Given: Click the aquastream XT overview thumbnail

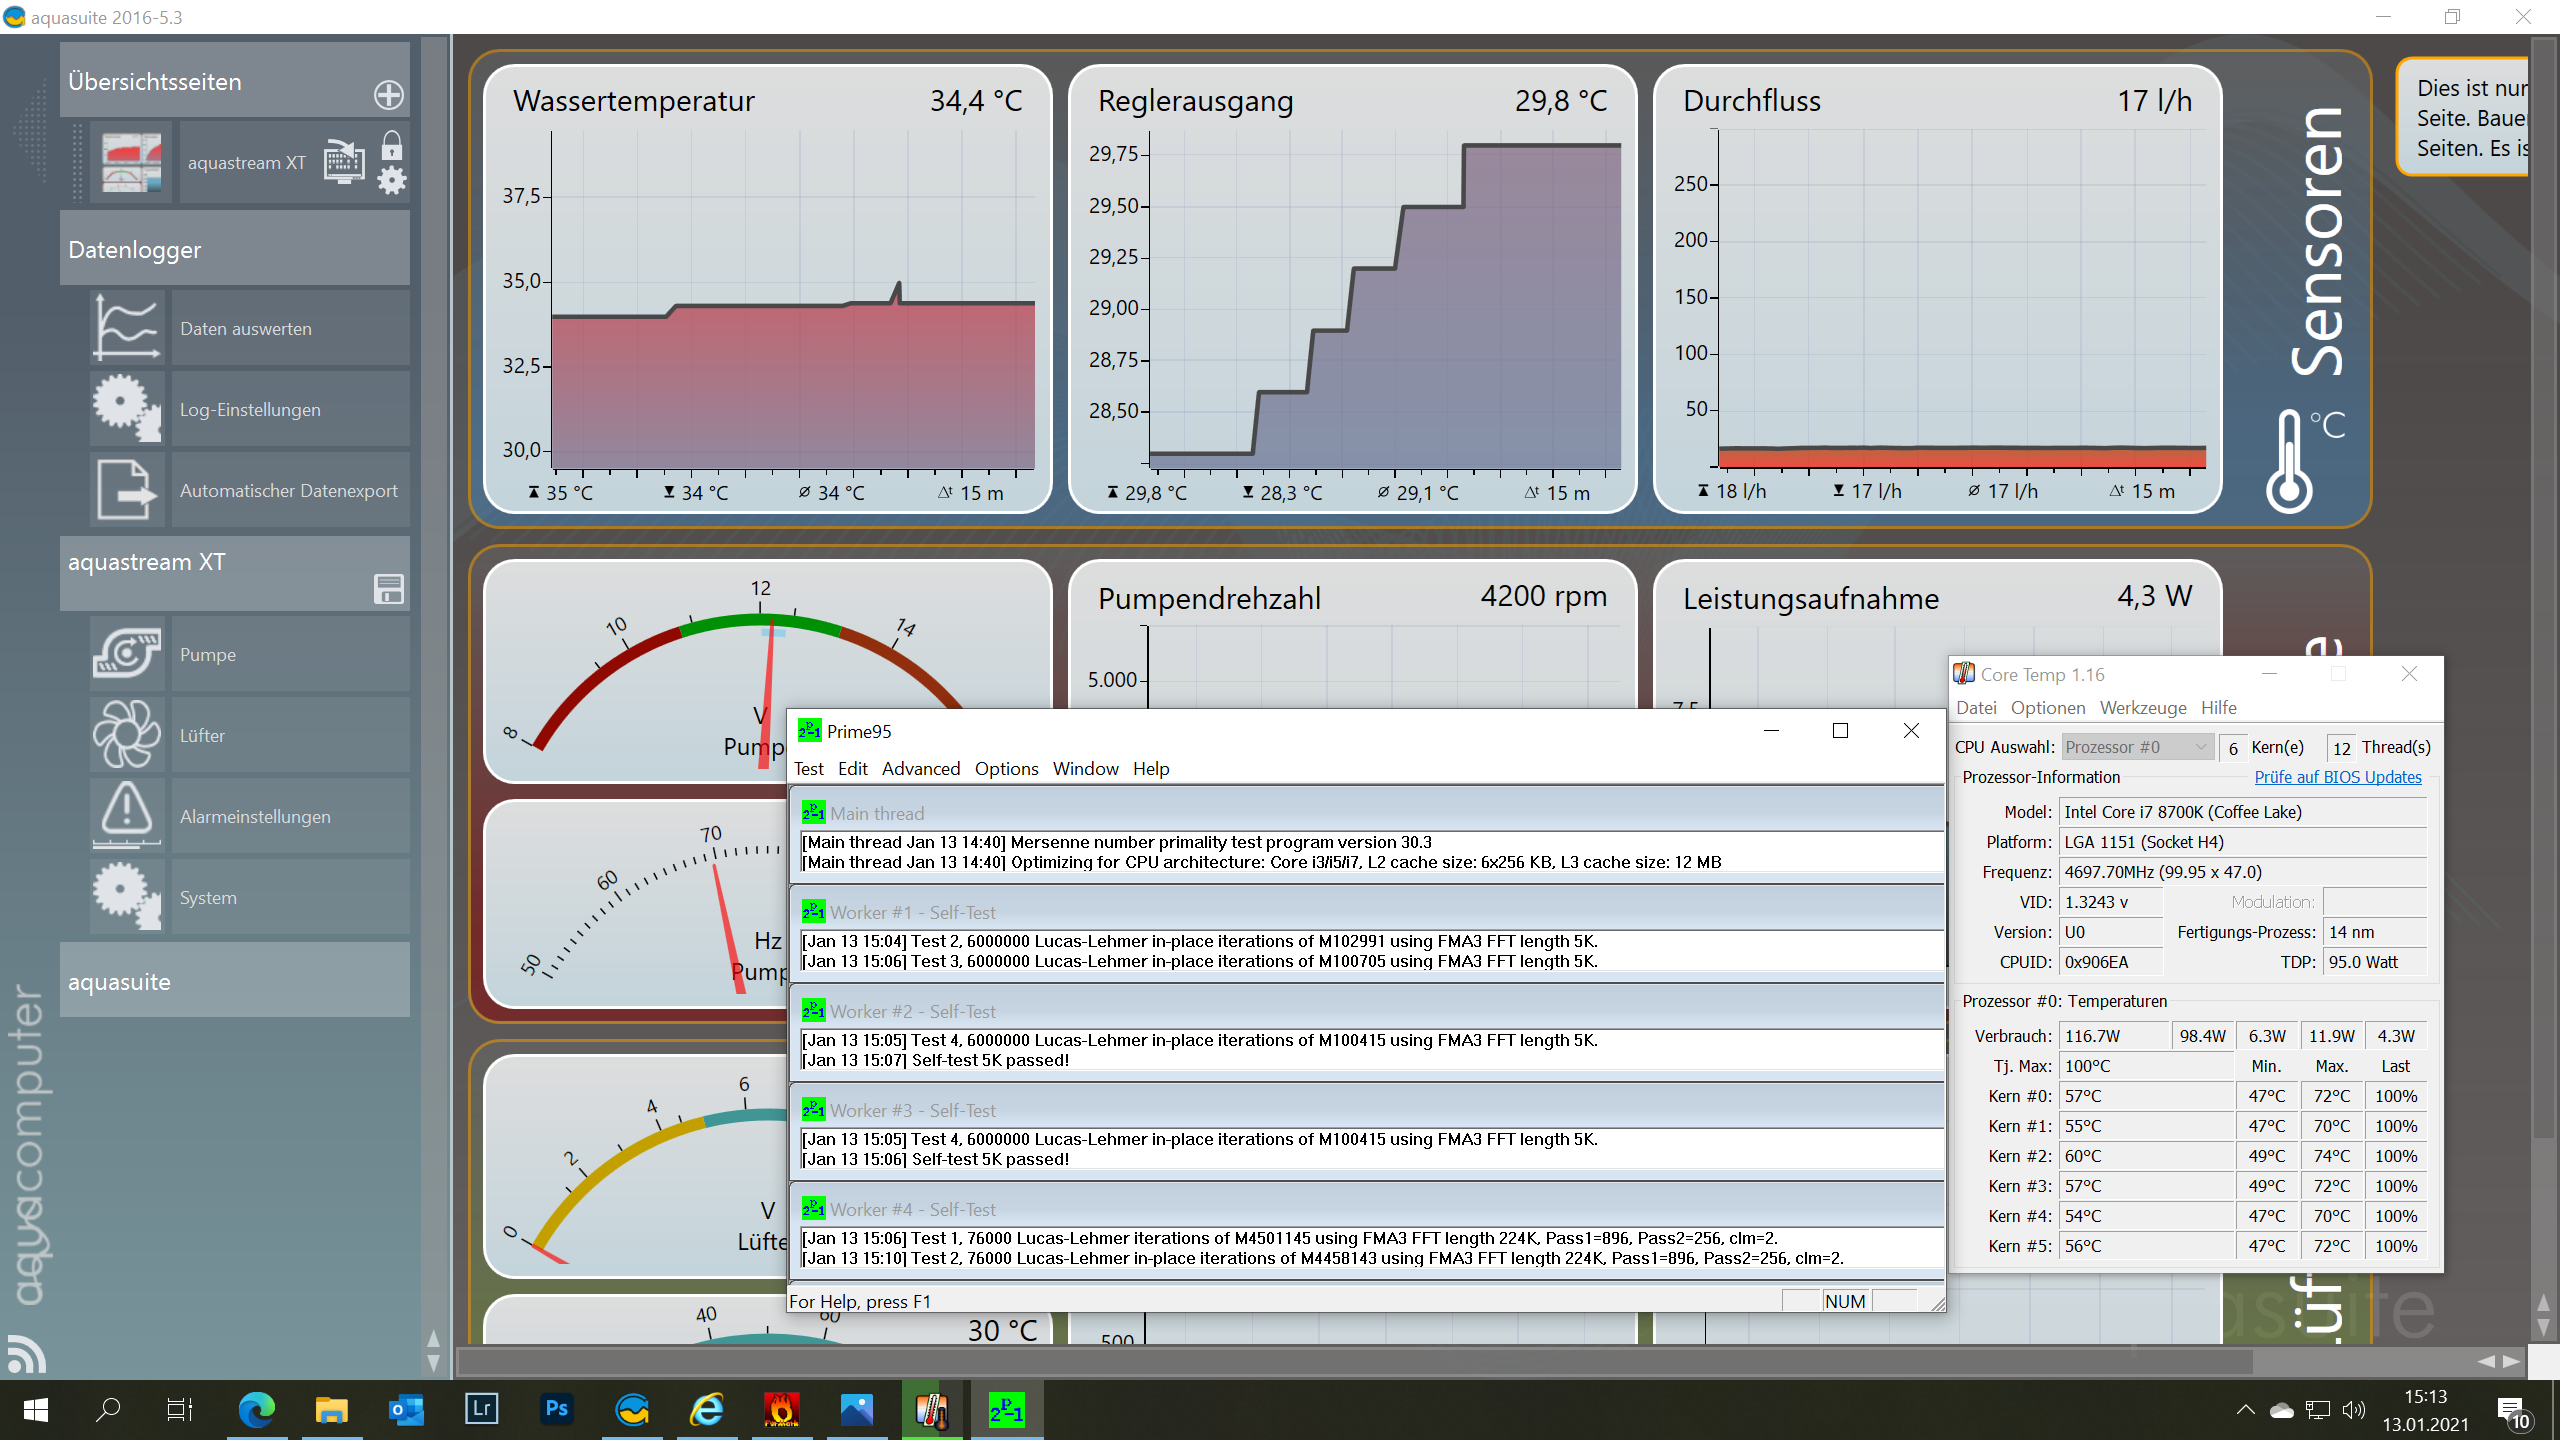Looking at the screenshot, I should [131, 163].
